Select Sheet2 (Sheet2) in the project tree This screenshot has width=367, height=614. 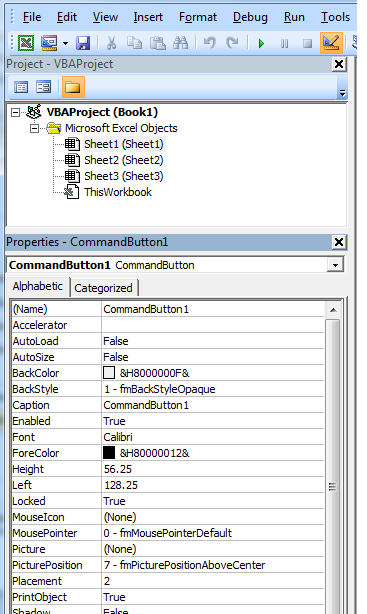click(124, 160)
